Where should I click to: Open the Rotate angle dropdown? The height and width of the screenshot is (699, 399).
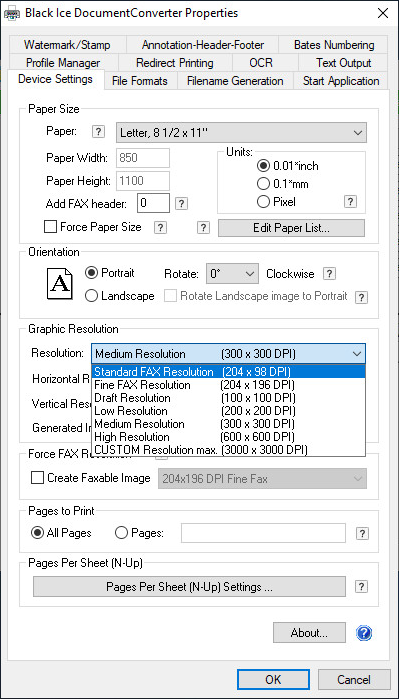pyautogui.click(x=232, y=273)
